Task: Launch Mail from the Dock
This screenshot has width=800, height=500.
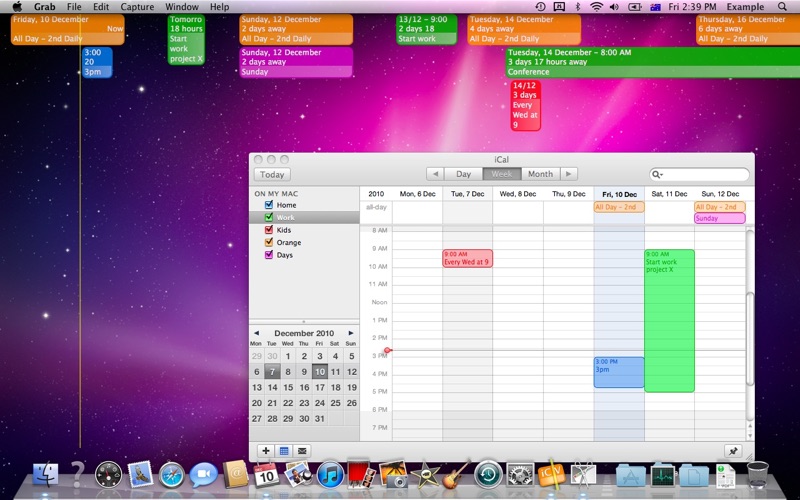Action: click(x=140, y=474)
